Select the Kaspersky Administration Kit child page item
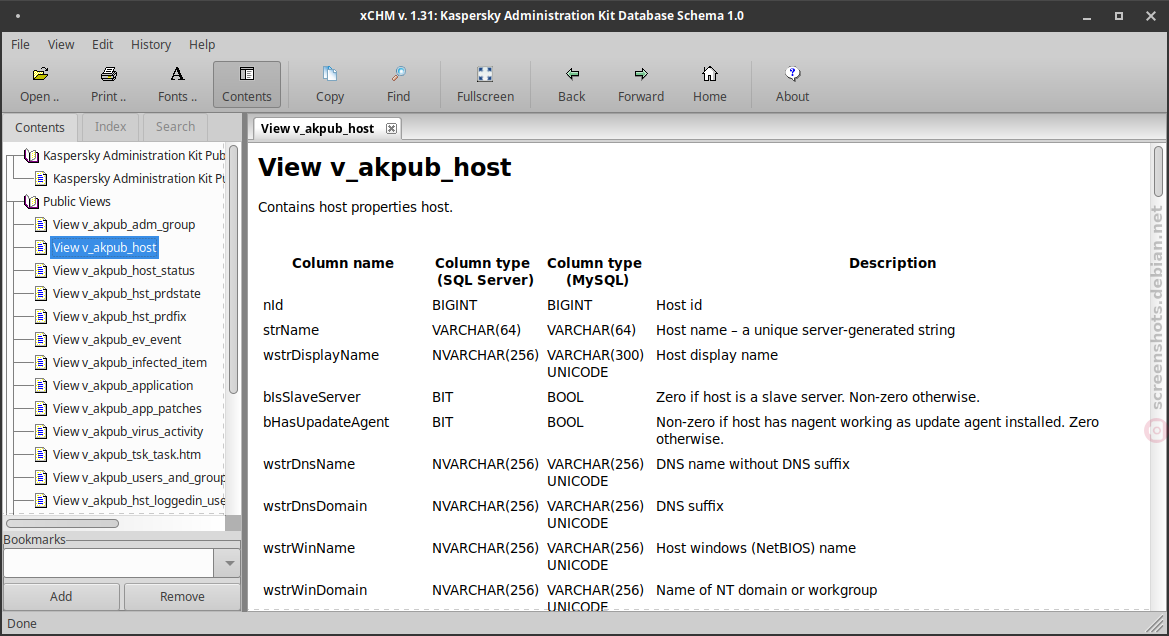The image size is (1169, 636). pos(138,179)
